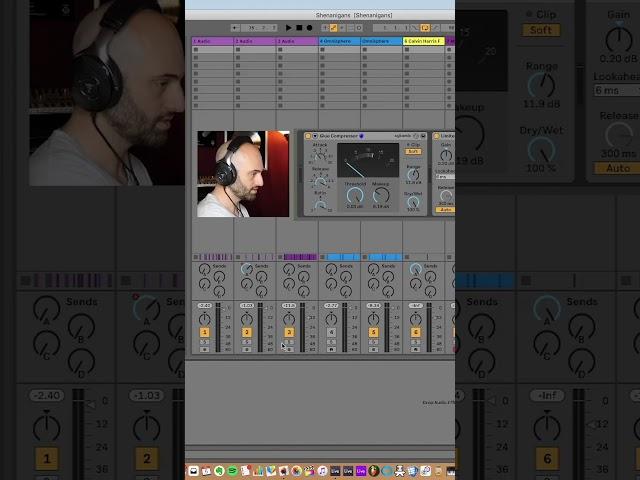Toggle the Limiter device activator
This screenshot has width=640, height=480.
tap(436, 136)
